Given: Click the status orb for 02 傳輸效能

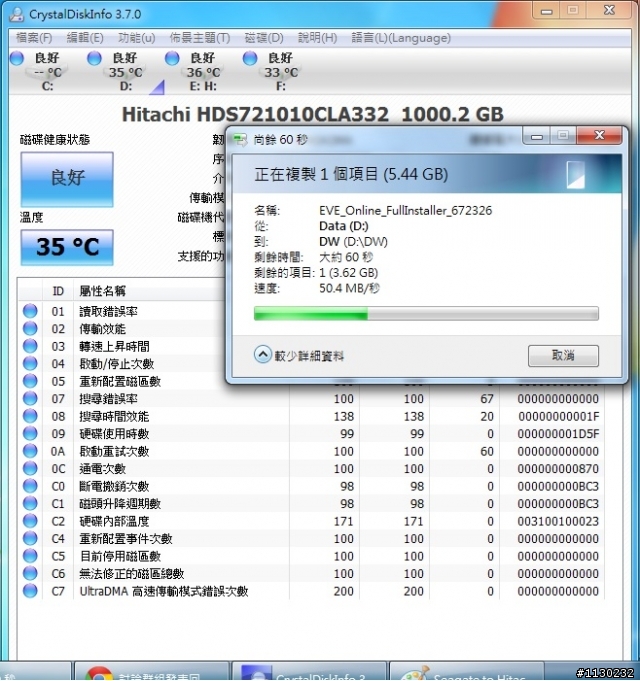Looking at the screenshot, I should (x=30, y=328).
